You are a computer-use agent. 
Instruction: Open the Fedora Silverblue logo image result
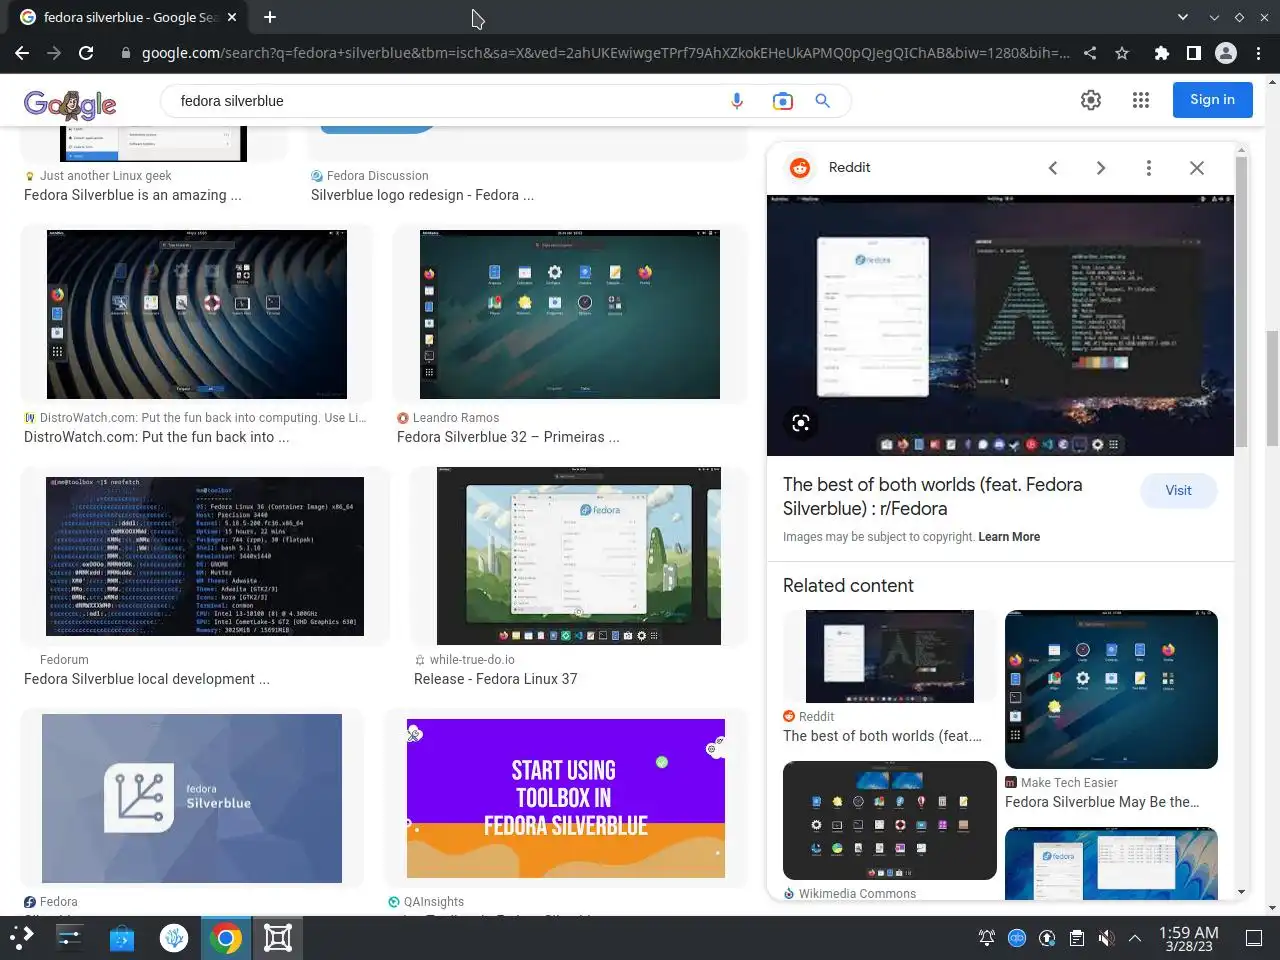pos(192,798)
